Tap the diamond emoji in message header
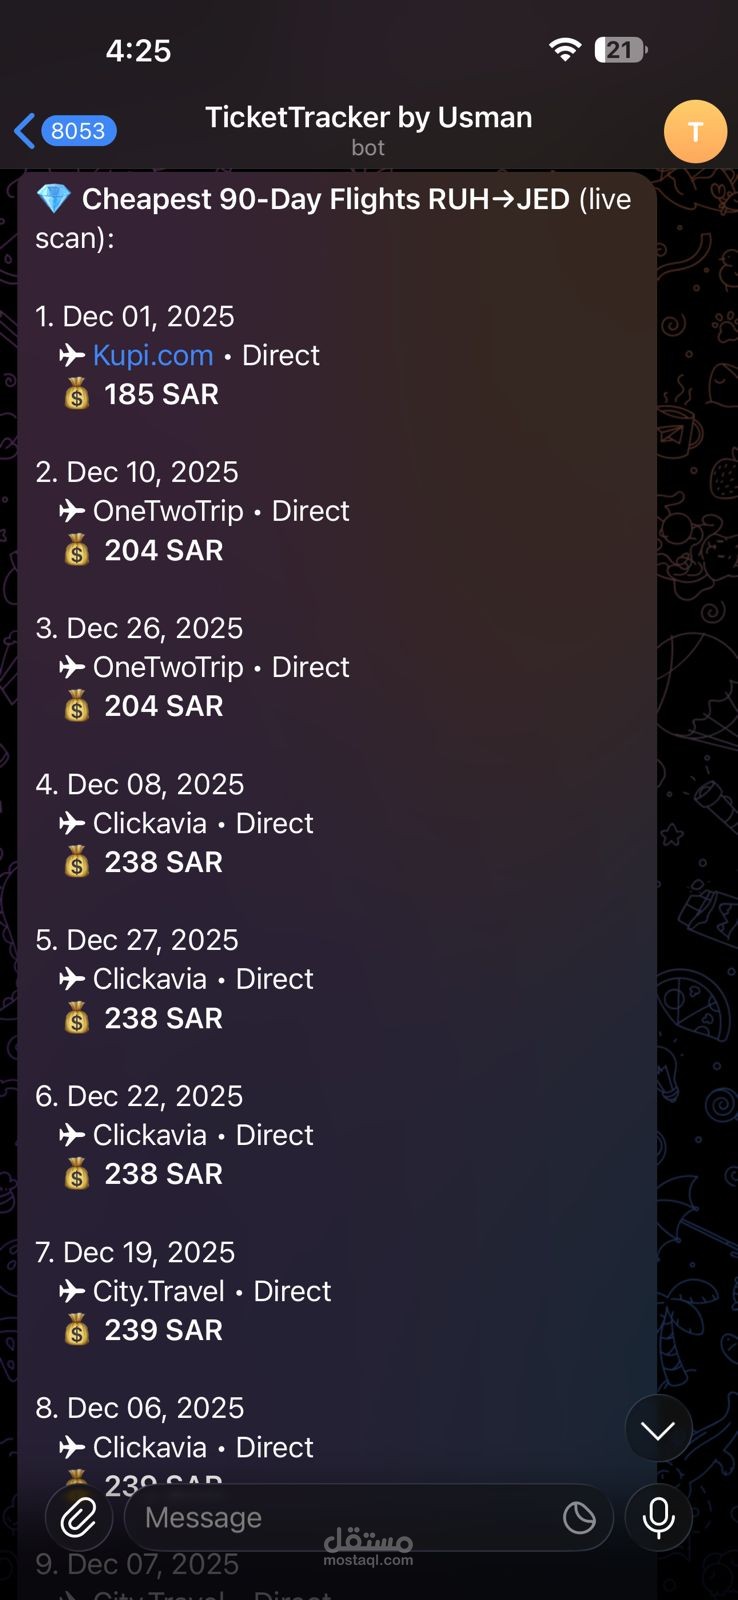The image size is (738, 1600). (53, 199)
